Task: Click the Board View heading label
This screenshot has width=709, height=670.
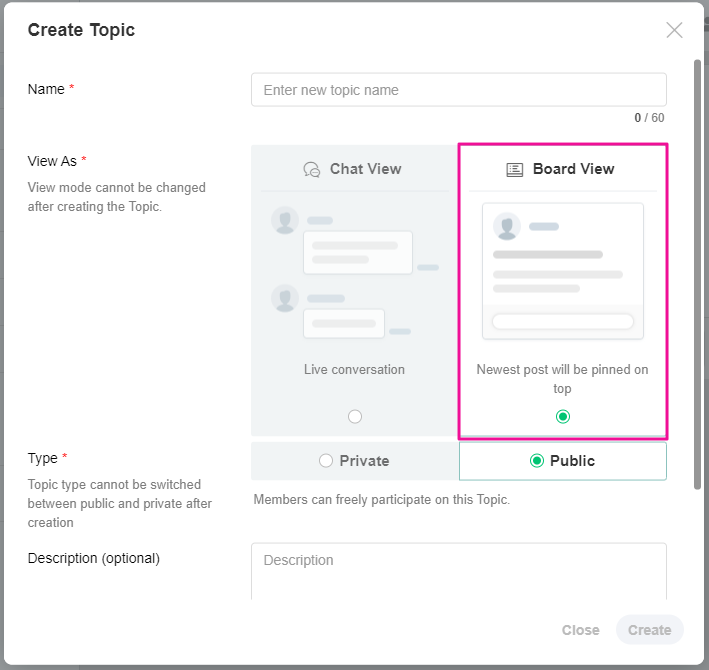Action: point(573,169)
